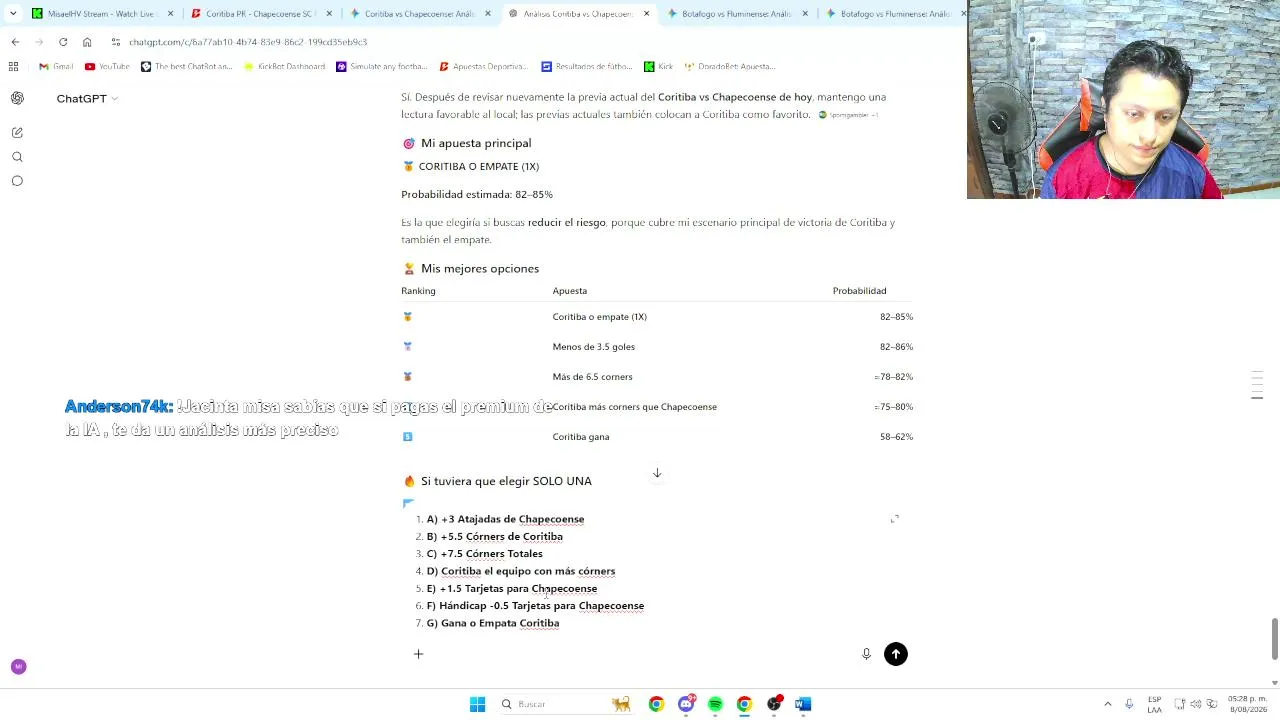Click option 'G) Gana o Empata Coritiba'
The height and width of the screenshot is (720, 1280).
click(492, 623)
